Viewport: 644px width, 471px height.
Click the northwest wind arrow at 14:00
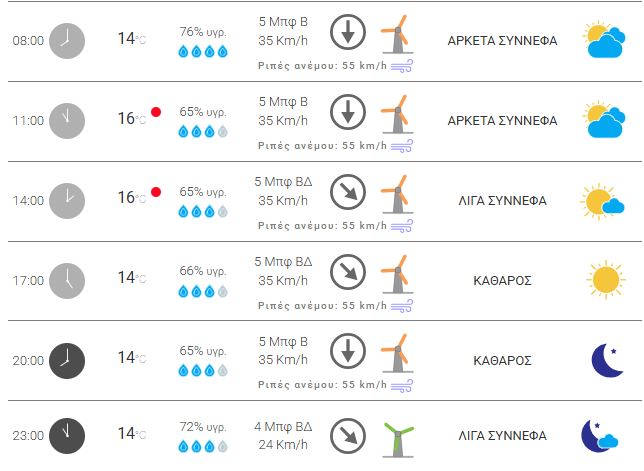point(348,190)
